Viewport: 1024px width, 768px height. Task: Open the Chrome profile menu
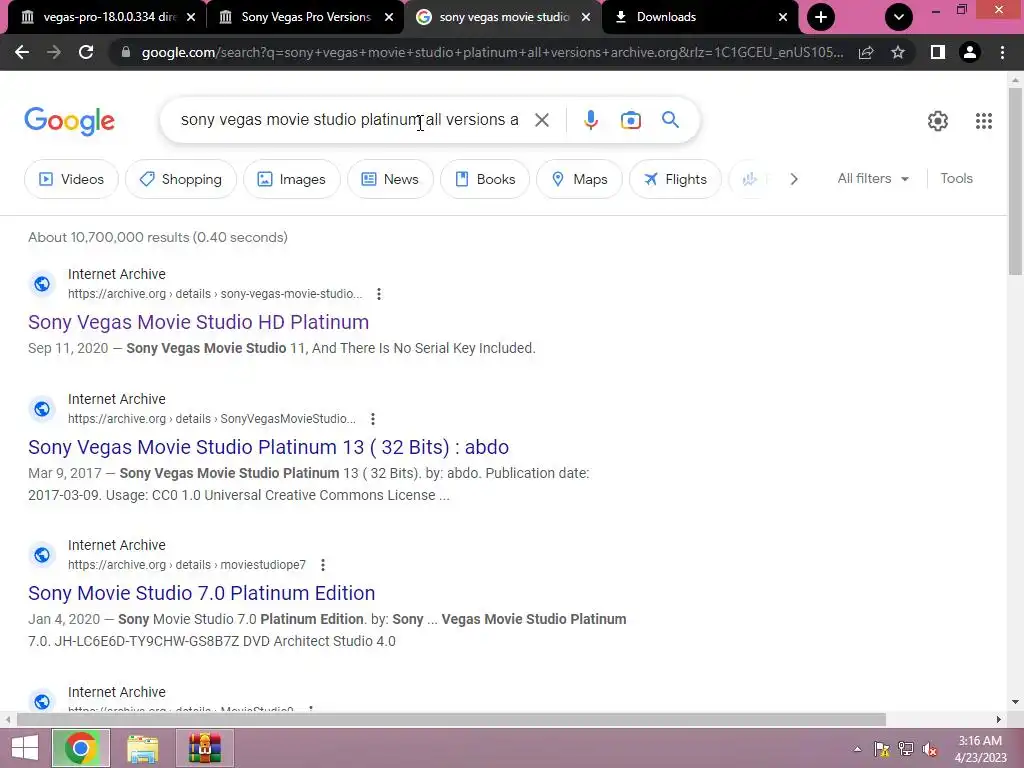point(970,52)
